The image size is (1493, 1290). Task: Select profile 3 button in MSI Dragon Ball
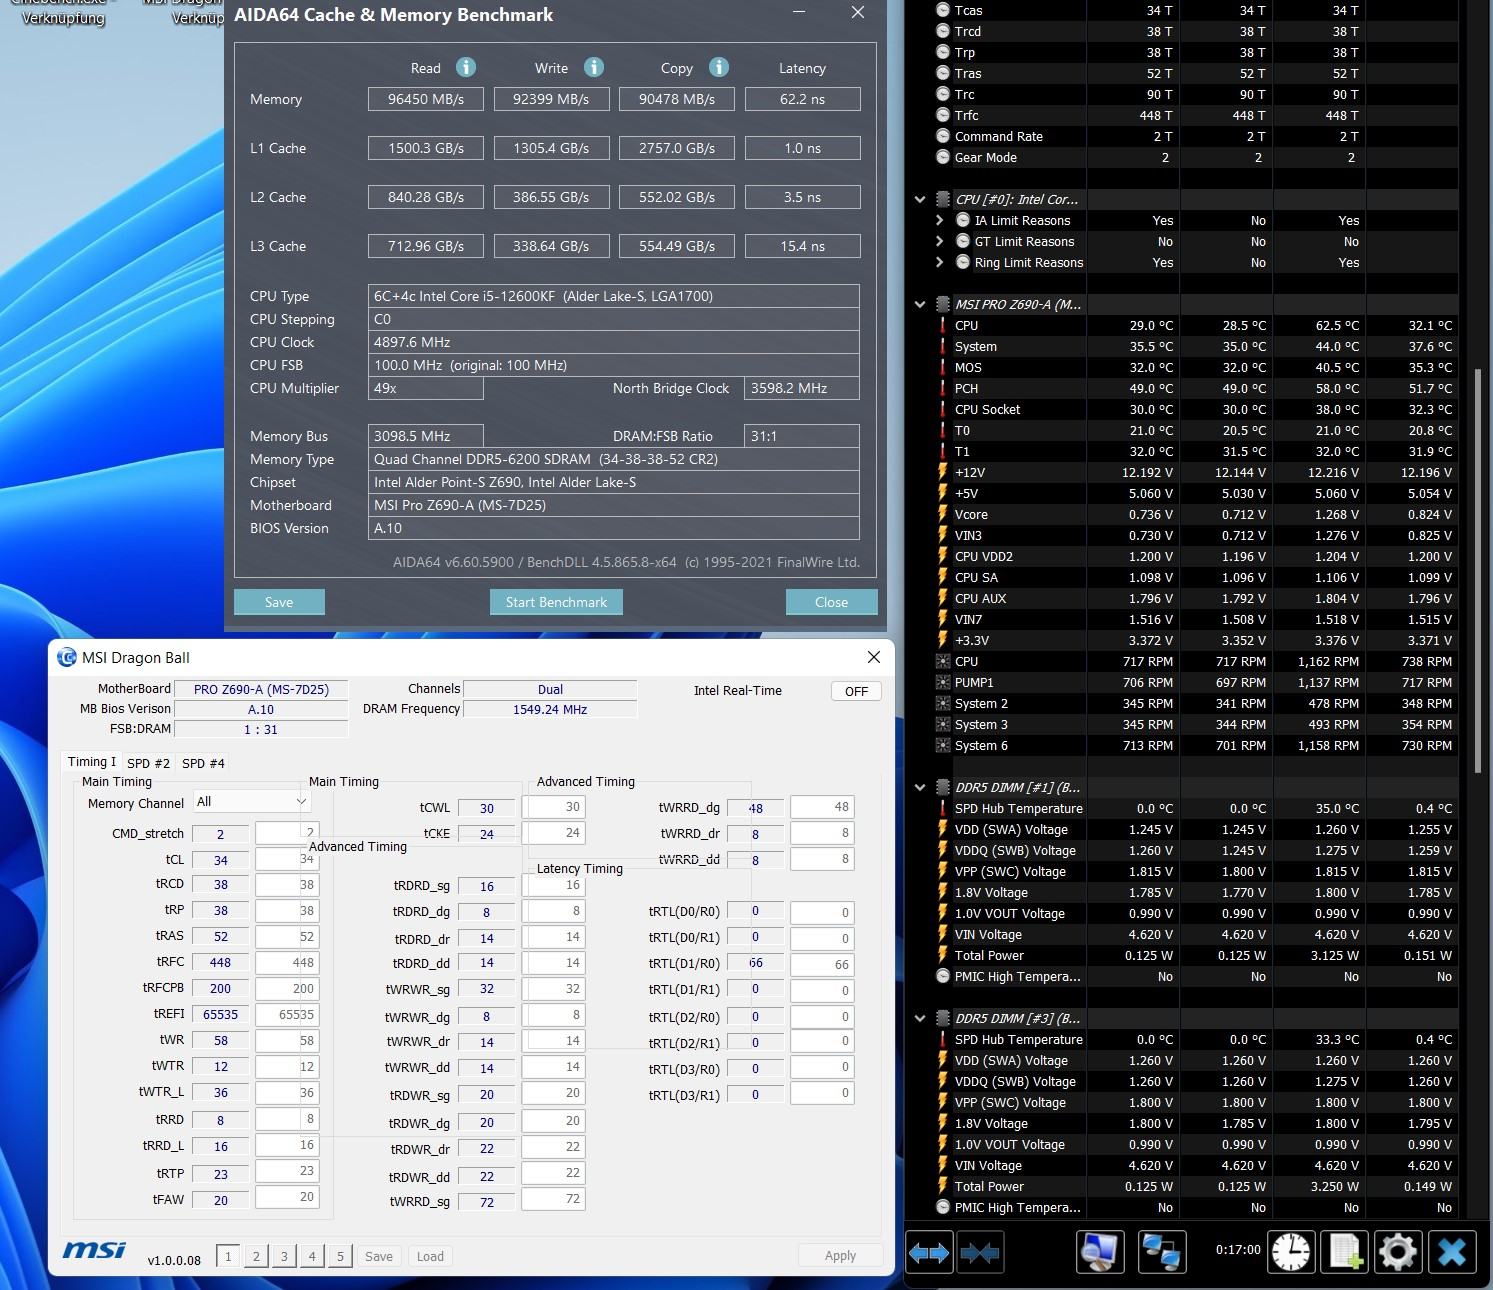(x=284, y=1256)
